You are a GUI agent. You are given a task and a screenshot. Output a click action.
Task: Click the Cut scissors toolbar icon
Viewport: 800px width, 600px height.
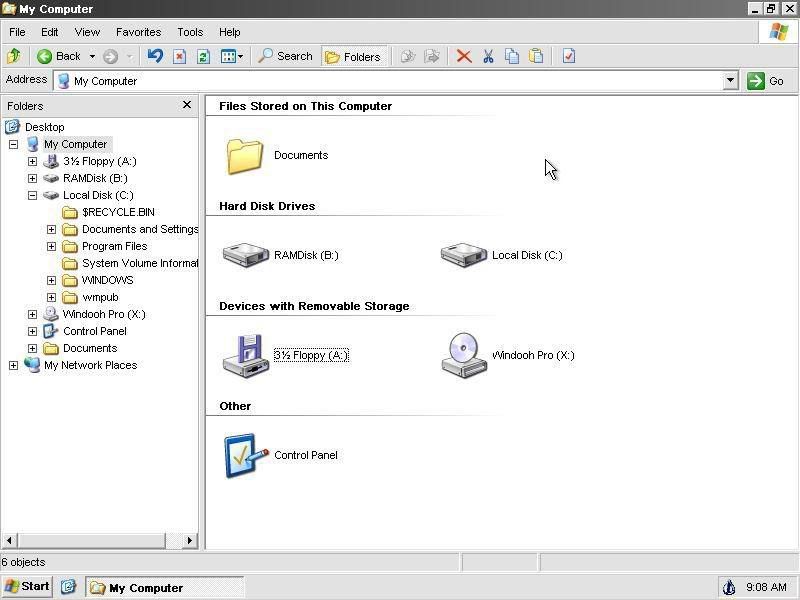[488, 56]
